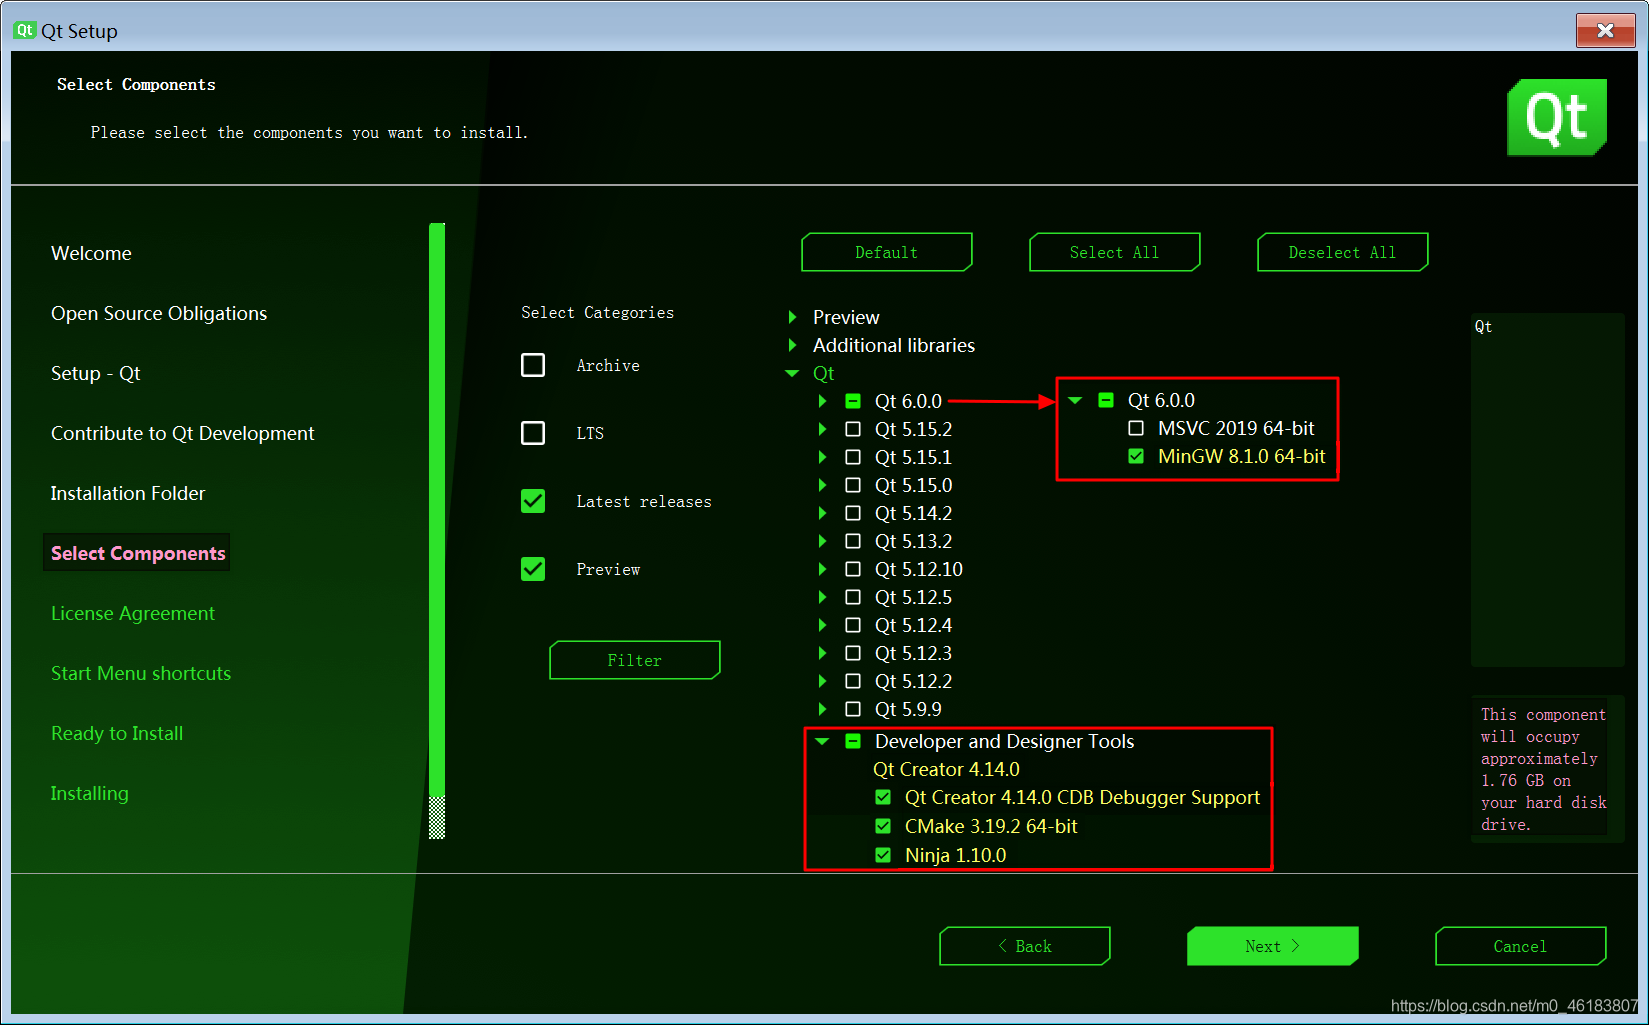Proceed with the Next button
This screenshot has width=1649, height=1025.
(1273, 946)
